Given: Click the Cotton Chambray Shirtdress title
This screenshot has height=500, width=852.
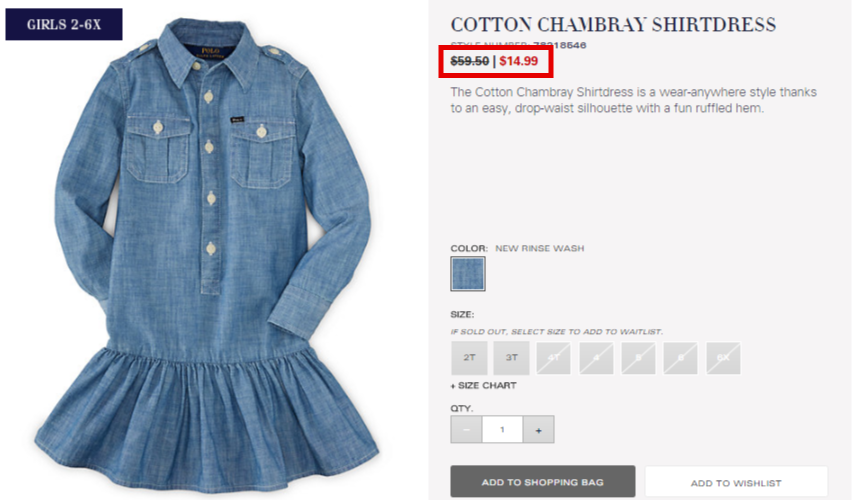Looking at the screenshot, I should click(613, 24).
